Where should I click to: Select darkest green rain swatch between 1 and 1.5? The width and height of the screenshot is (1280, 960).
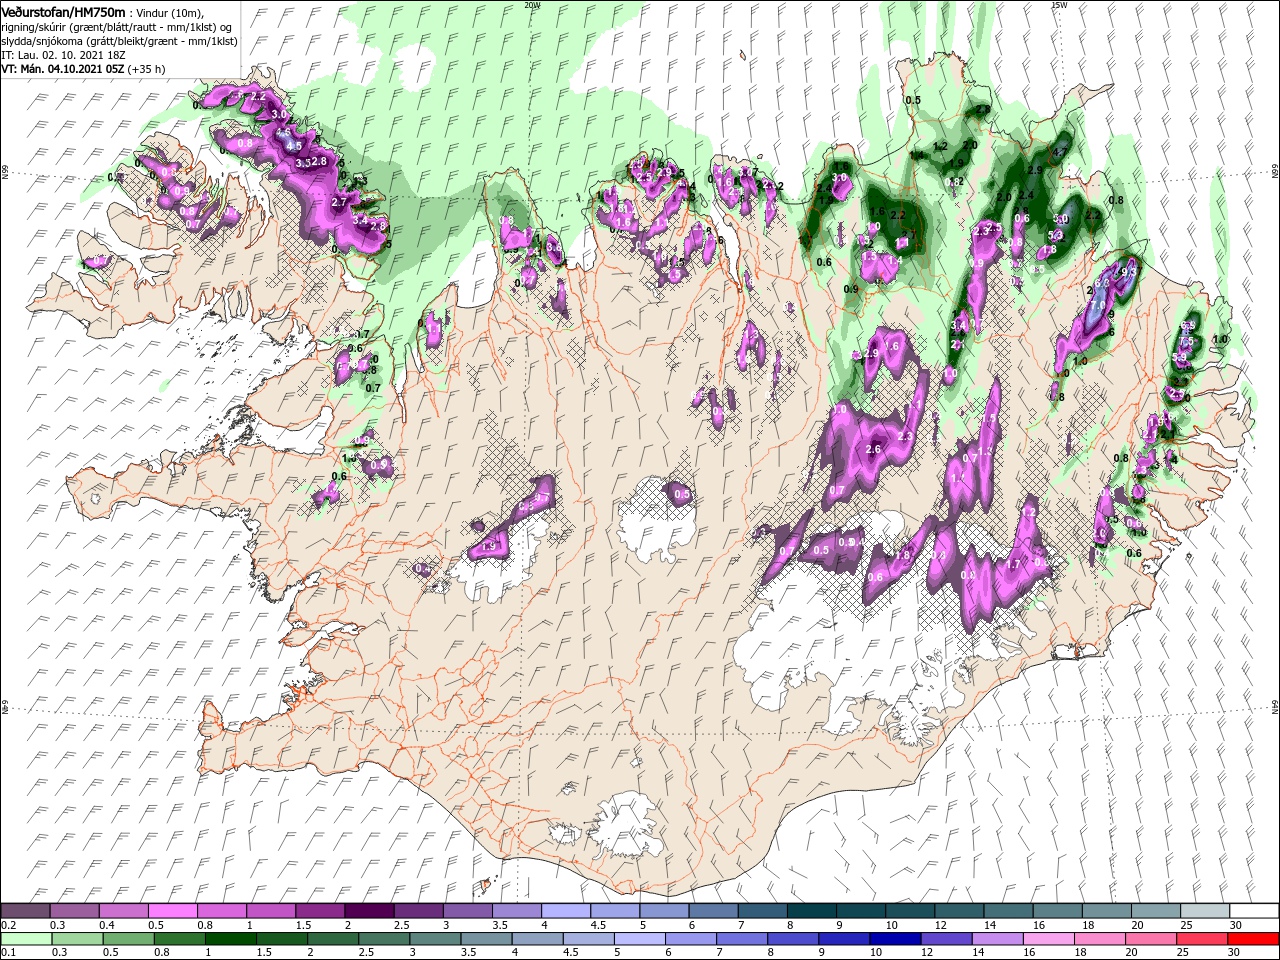coord(231,939)
